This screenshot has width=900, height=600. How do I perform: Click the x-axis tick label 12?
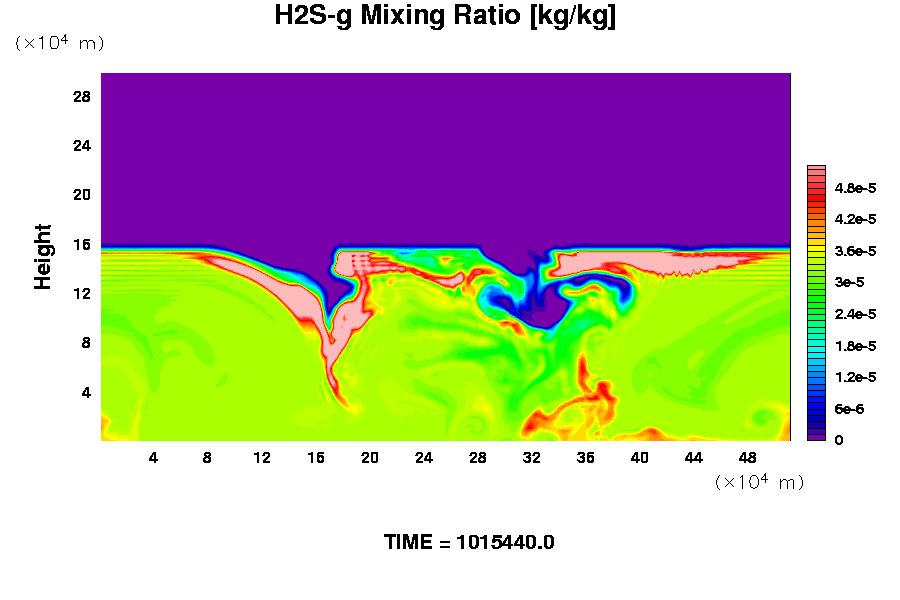pyautogui.click(x=262, y=457)
